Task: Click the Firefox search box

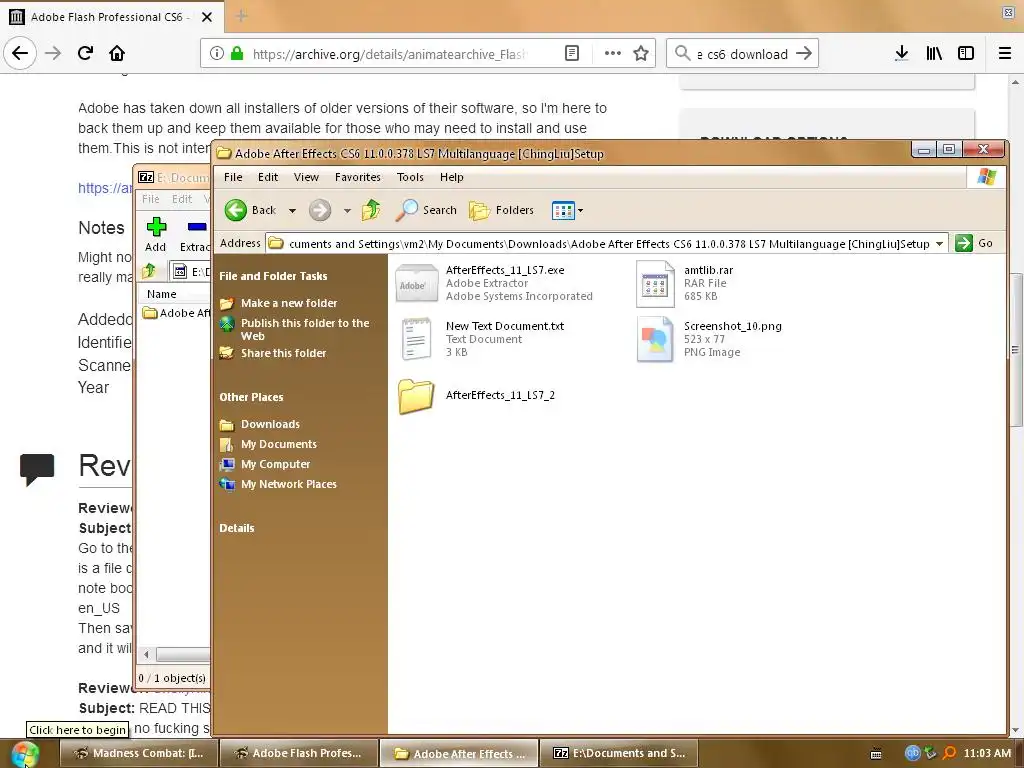Action: pyautogui.click(x=742, y=54)
